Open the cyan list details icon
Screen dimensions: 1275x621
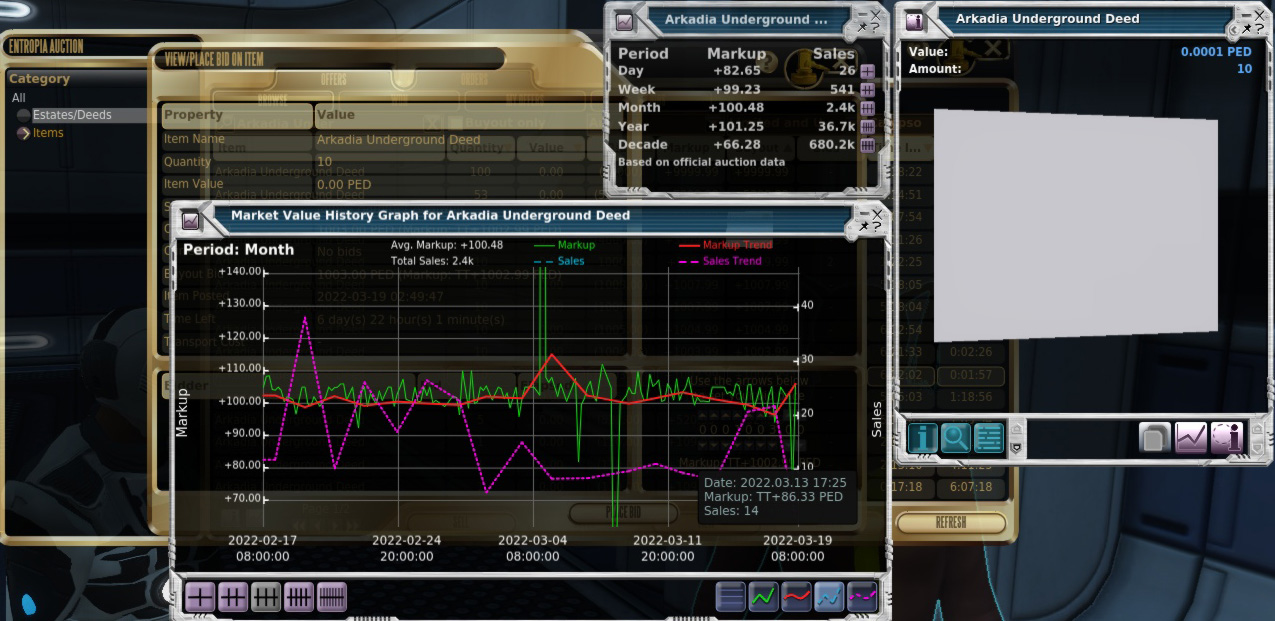988,437
